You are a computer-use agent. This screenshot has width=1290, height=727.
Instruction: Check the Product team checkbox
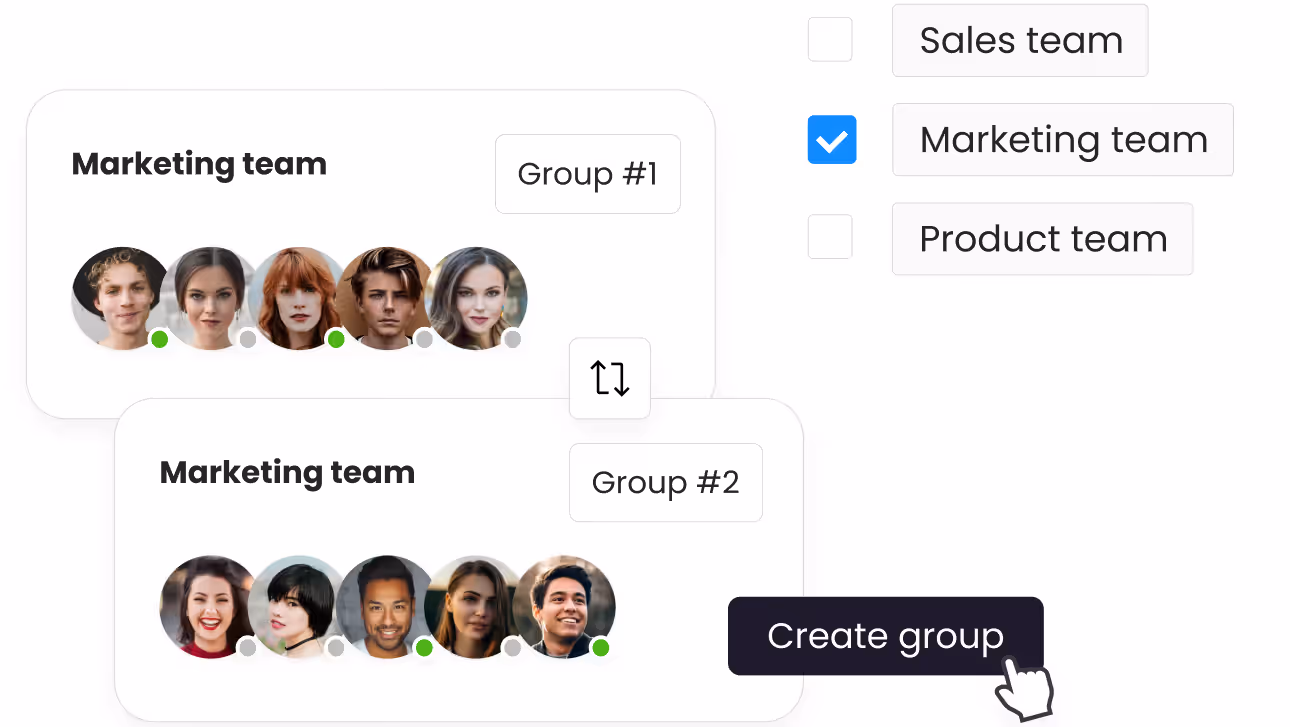point(830,237)
